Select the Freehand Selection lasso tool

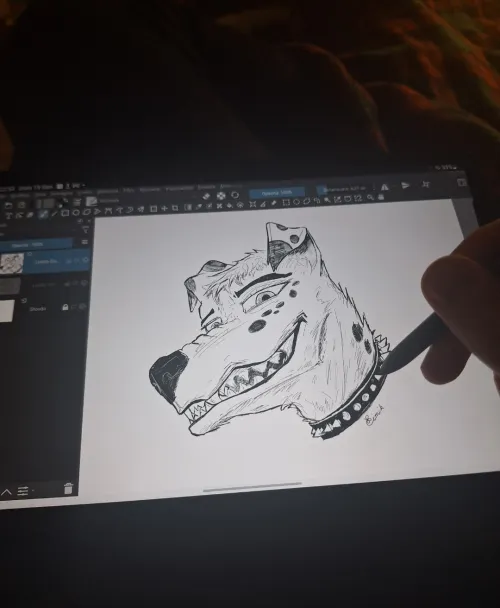[317, 201]
